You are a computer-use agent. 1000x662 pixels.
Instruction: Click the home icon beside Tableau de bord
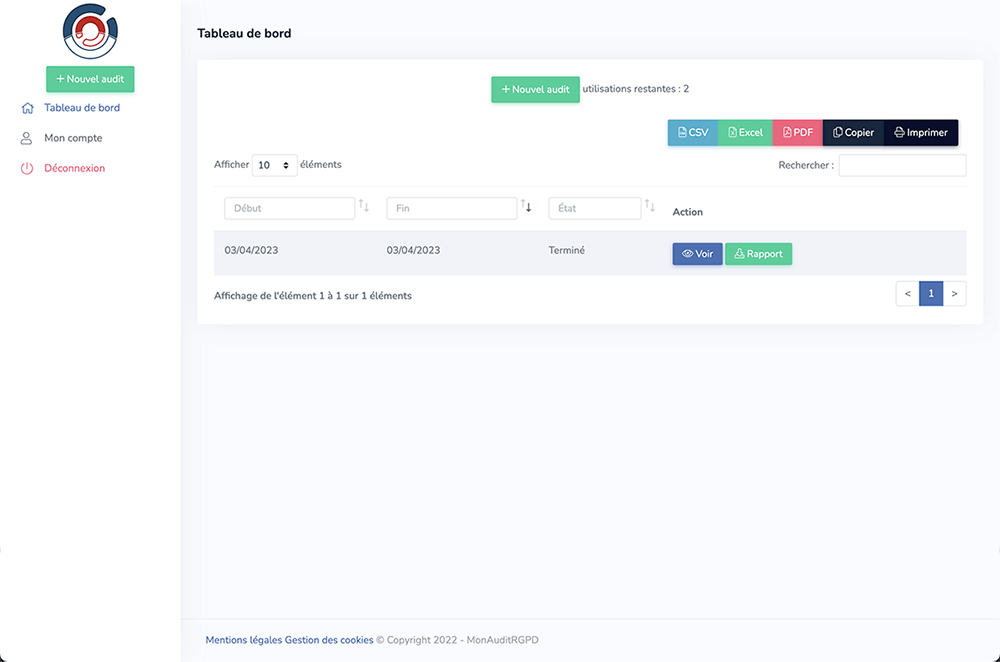(27, 108)
